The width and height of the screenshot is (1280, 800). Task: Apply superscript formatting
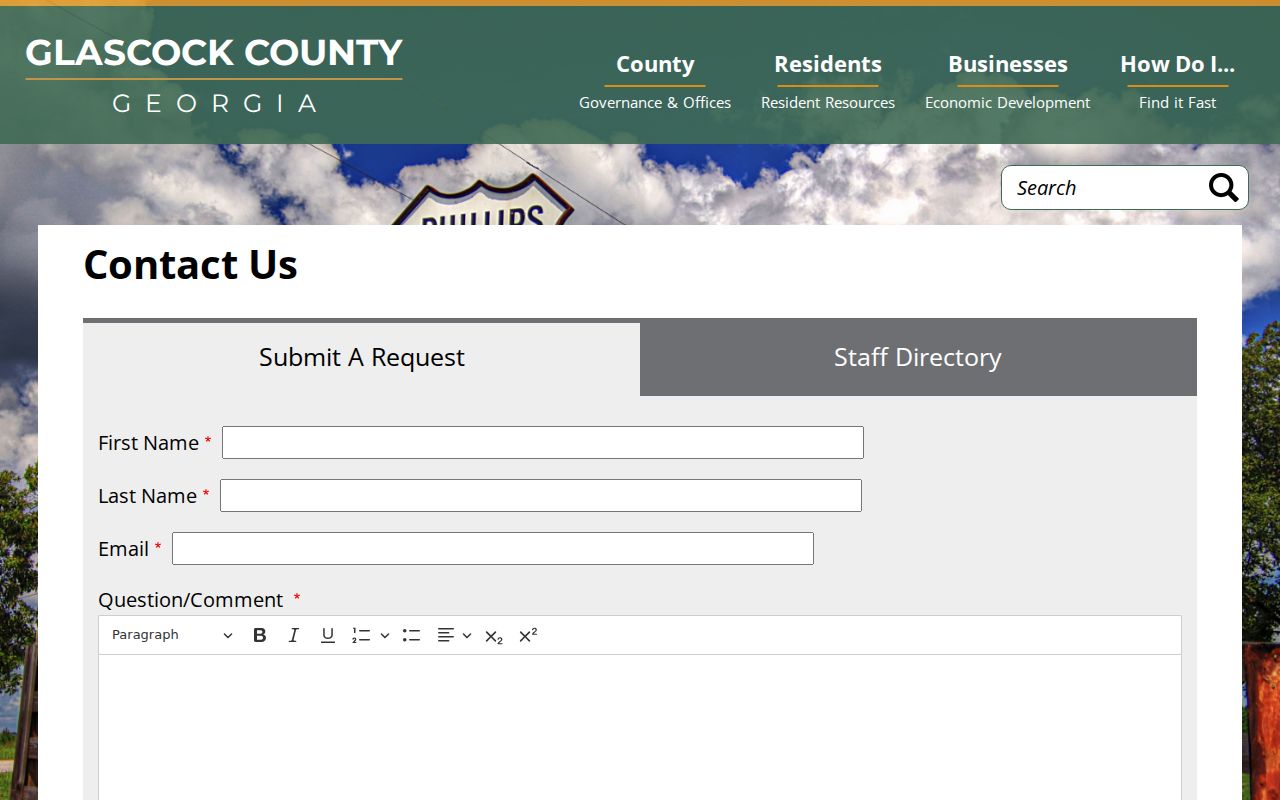pos(528,635)
